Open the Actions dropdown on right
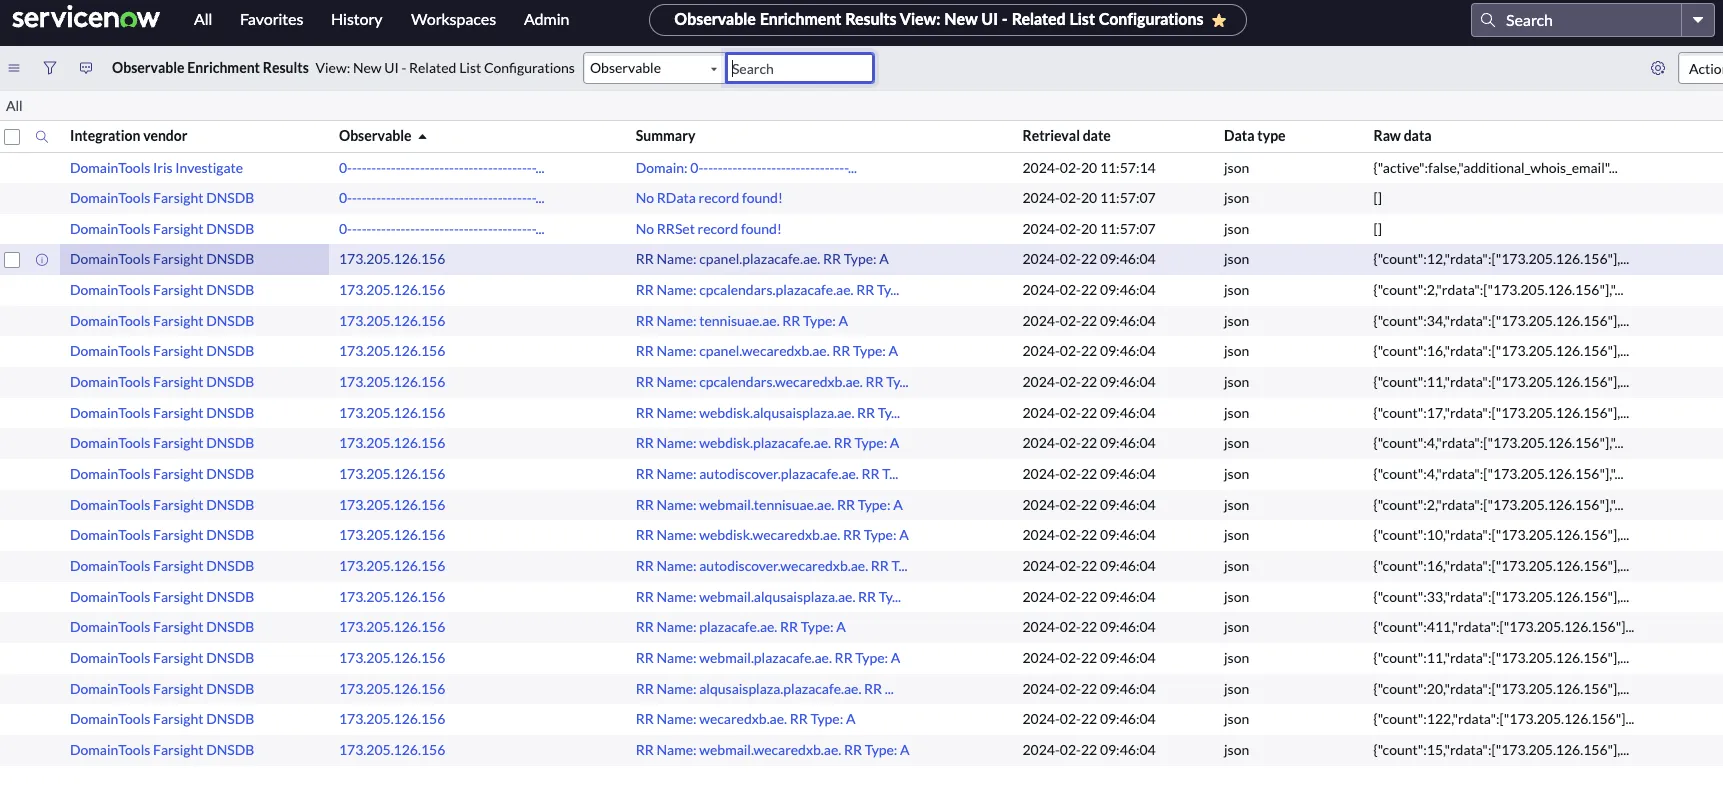Viewport: 1723px width, 790px height. [x=1701, y=68]
